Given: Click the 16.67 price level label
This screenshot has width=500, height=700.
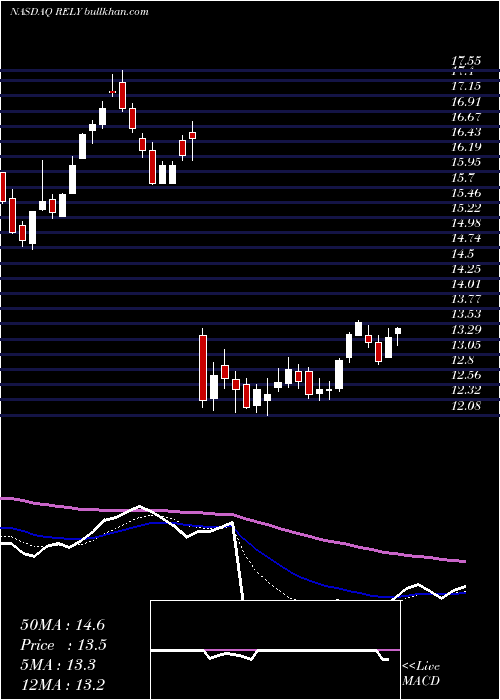Looking at the screenshot, I should click(x=466, y=117).
